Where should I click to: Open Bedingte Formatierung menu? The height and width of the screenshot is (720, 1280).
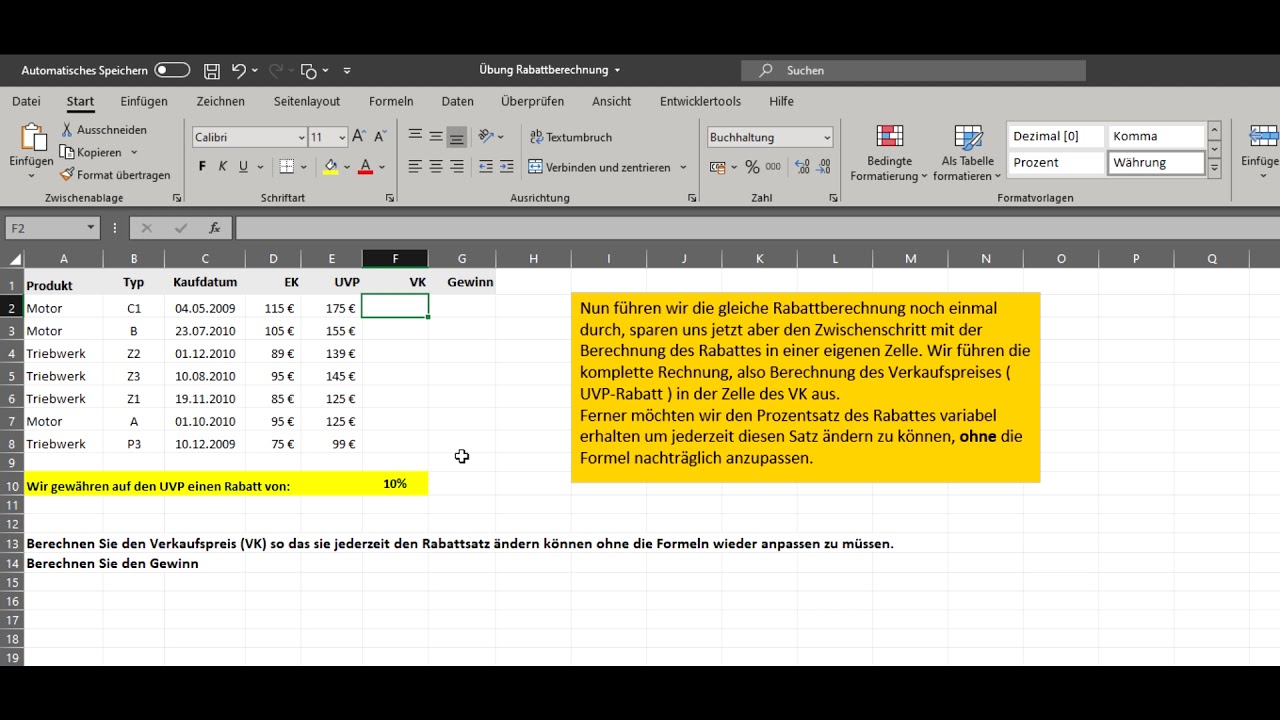[x=889, y=153]
